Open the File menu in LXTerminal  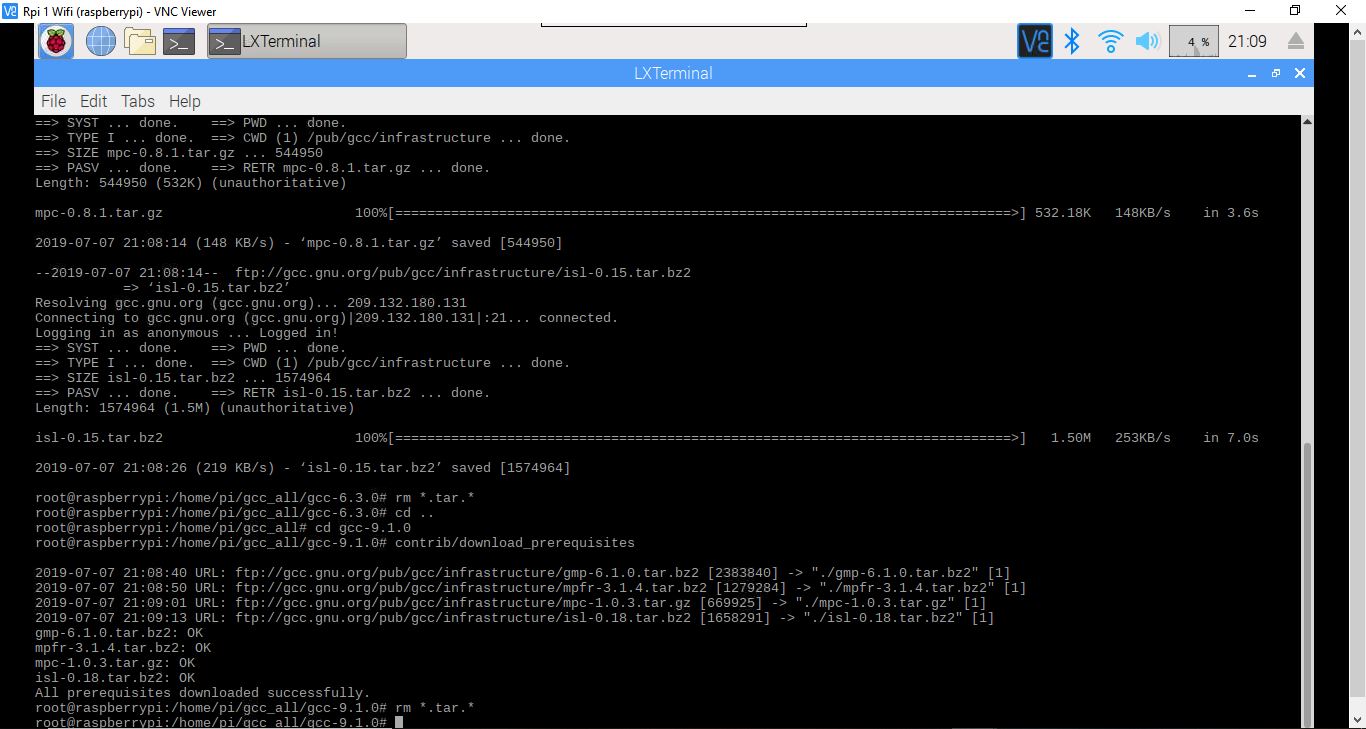pyautogui.click(x=53, y=101)
